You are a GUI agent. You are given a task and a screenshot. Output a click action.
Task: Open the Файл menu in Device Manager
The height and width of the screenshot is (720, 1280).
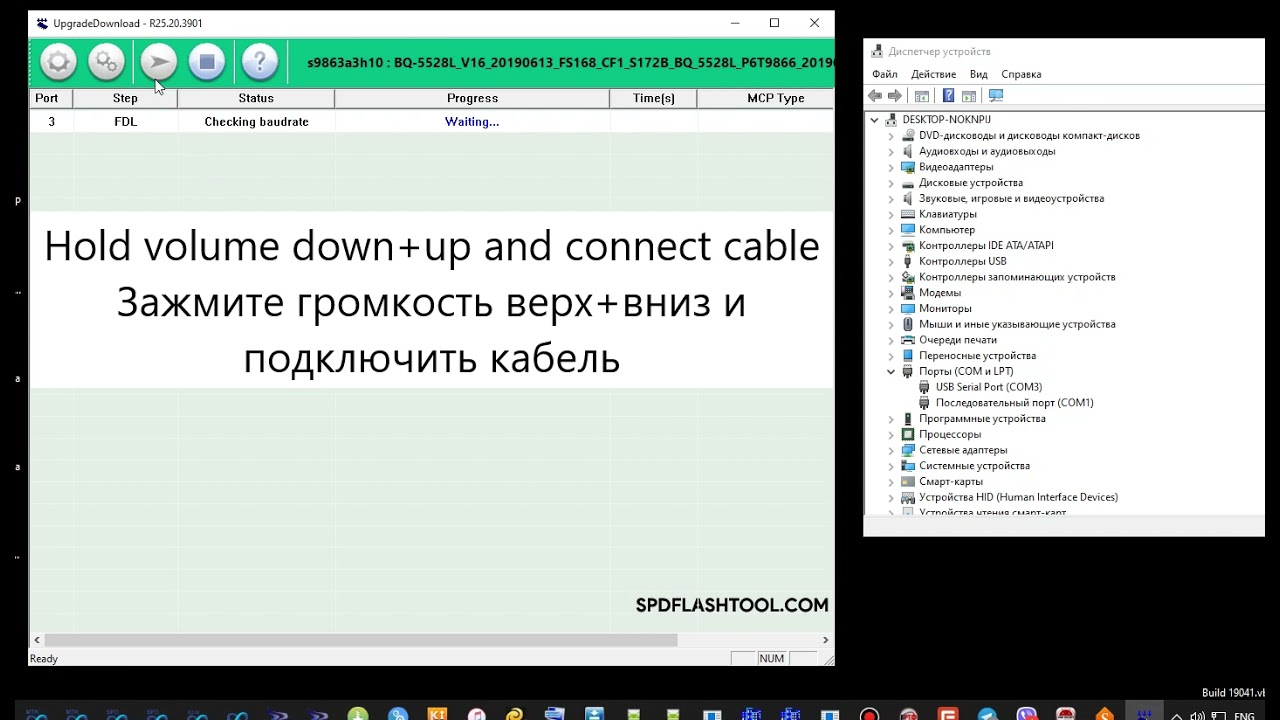click(884, 74)
